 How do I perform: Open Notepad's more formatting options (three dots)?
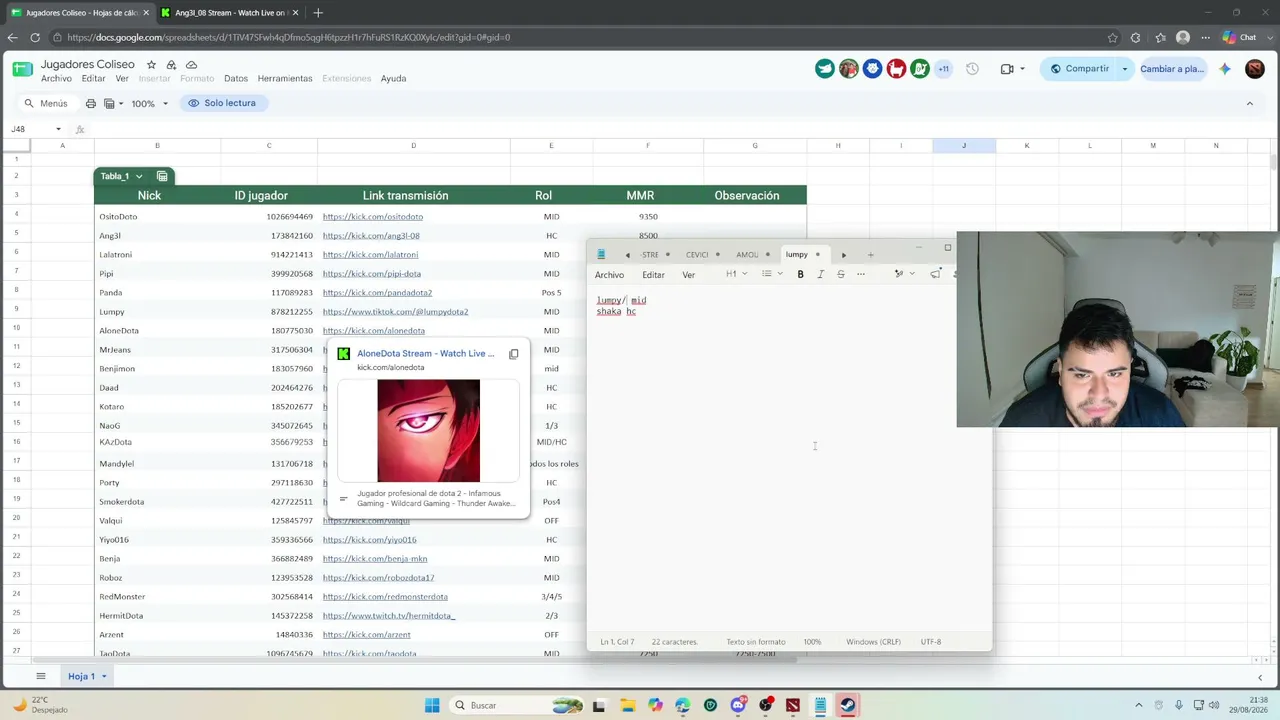coord(861,274)
